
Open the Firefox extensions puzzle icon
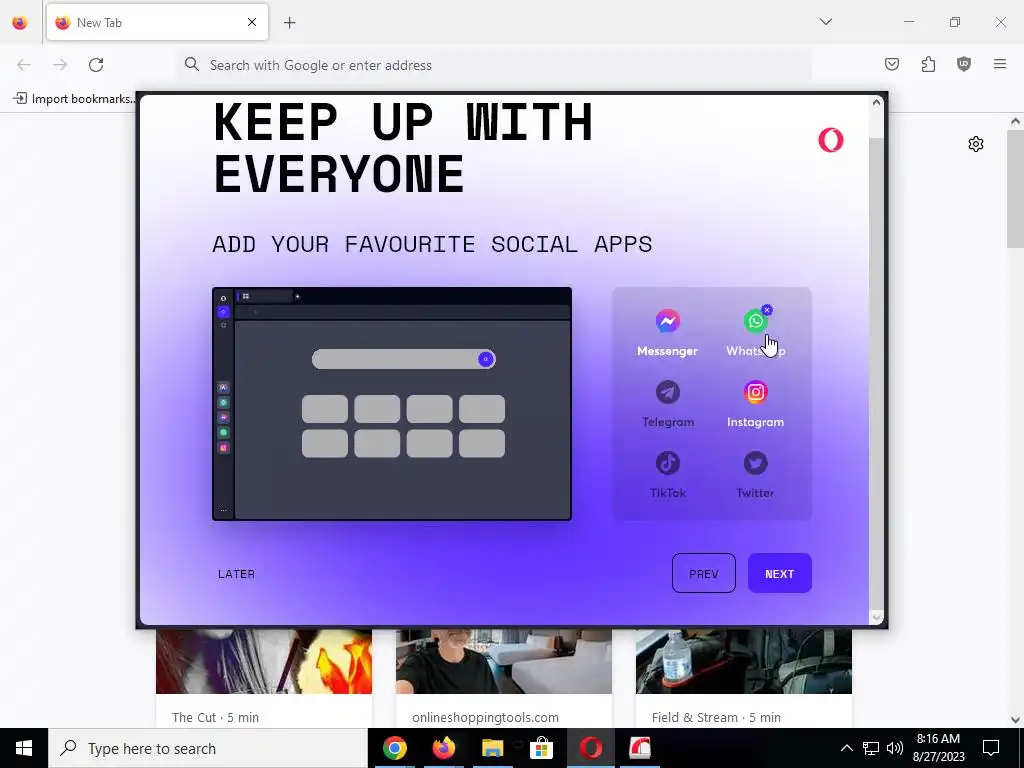[x=928, y=64]
